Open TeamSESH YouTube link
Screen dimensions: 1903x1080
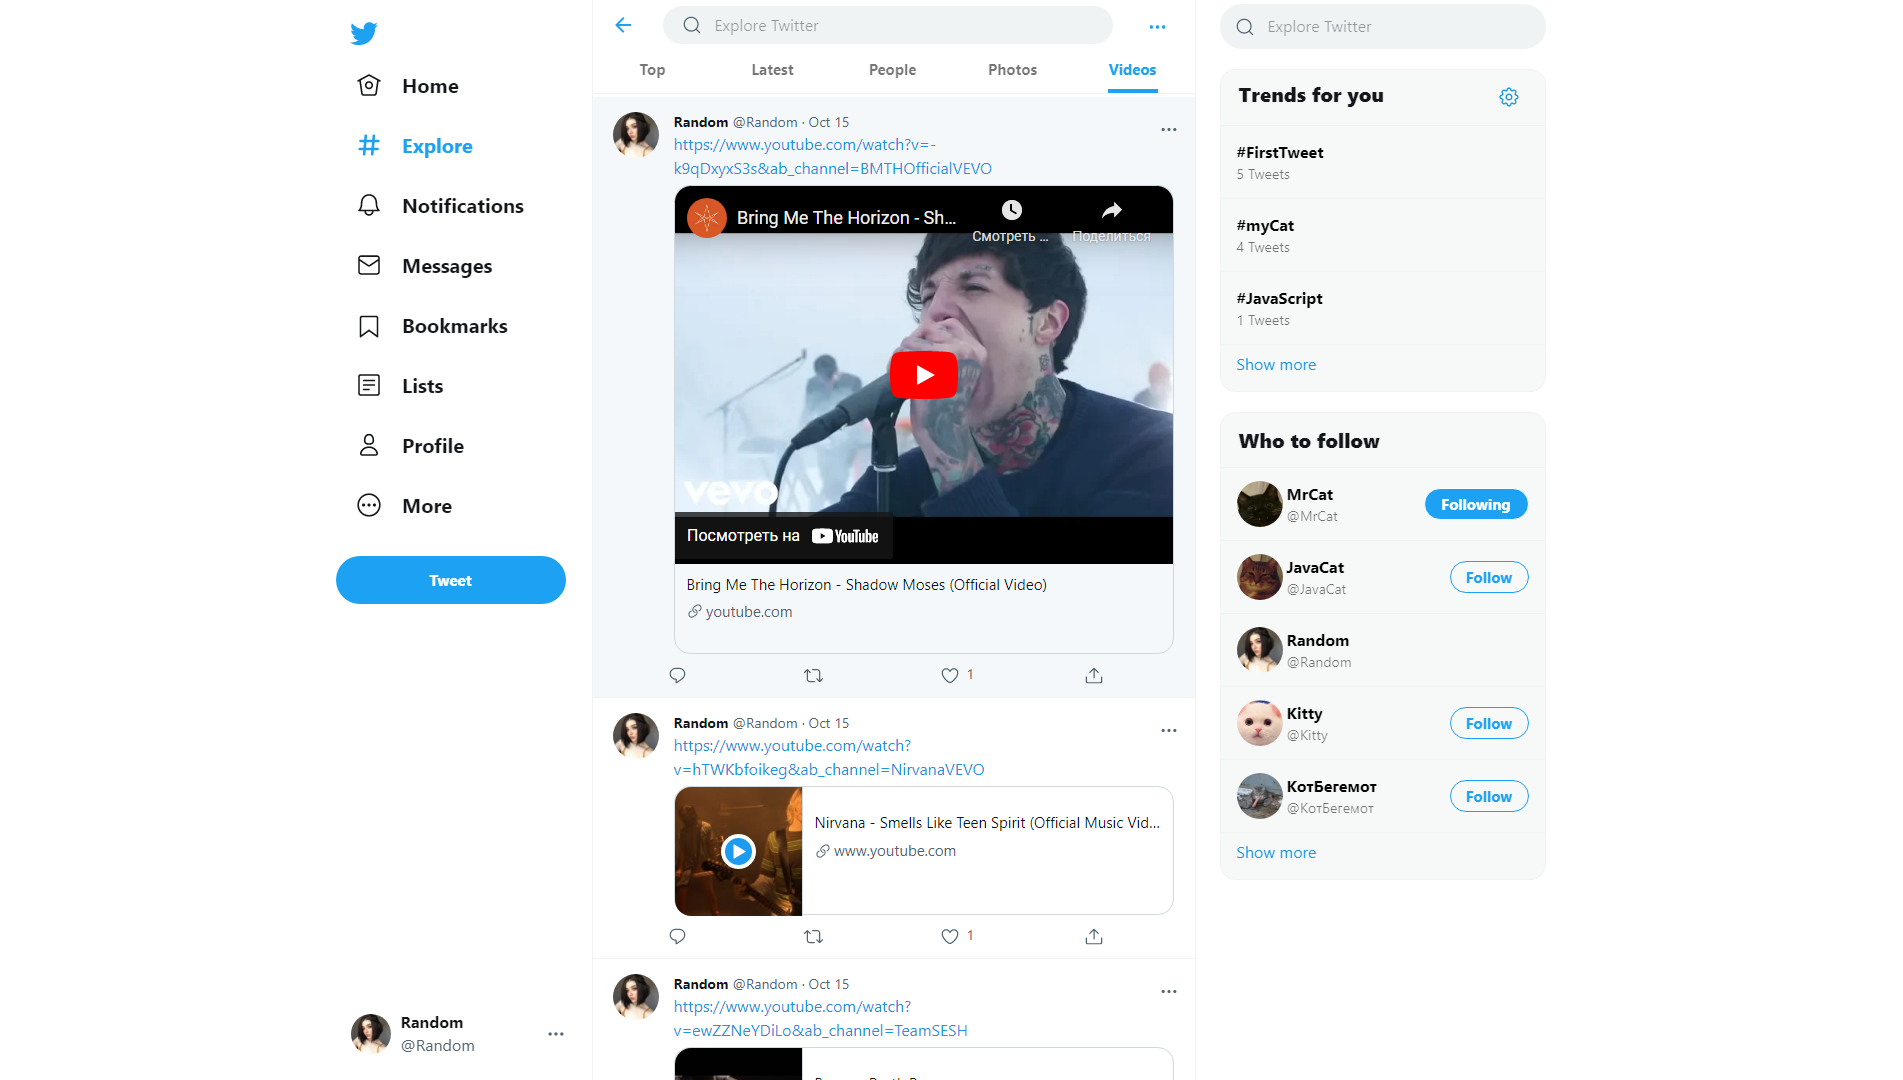[x=820, y=1019]
